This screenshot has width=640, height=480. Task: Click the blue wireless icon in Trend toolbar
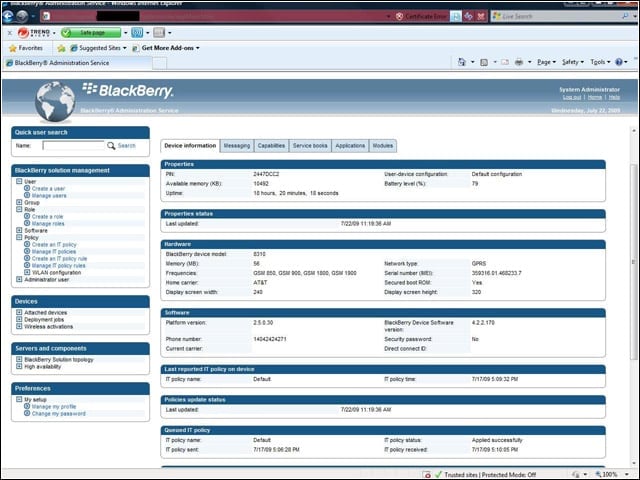[137, 33]
